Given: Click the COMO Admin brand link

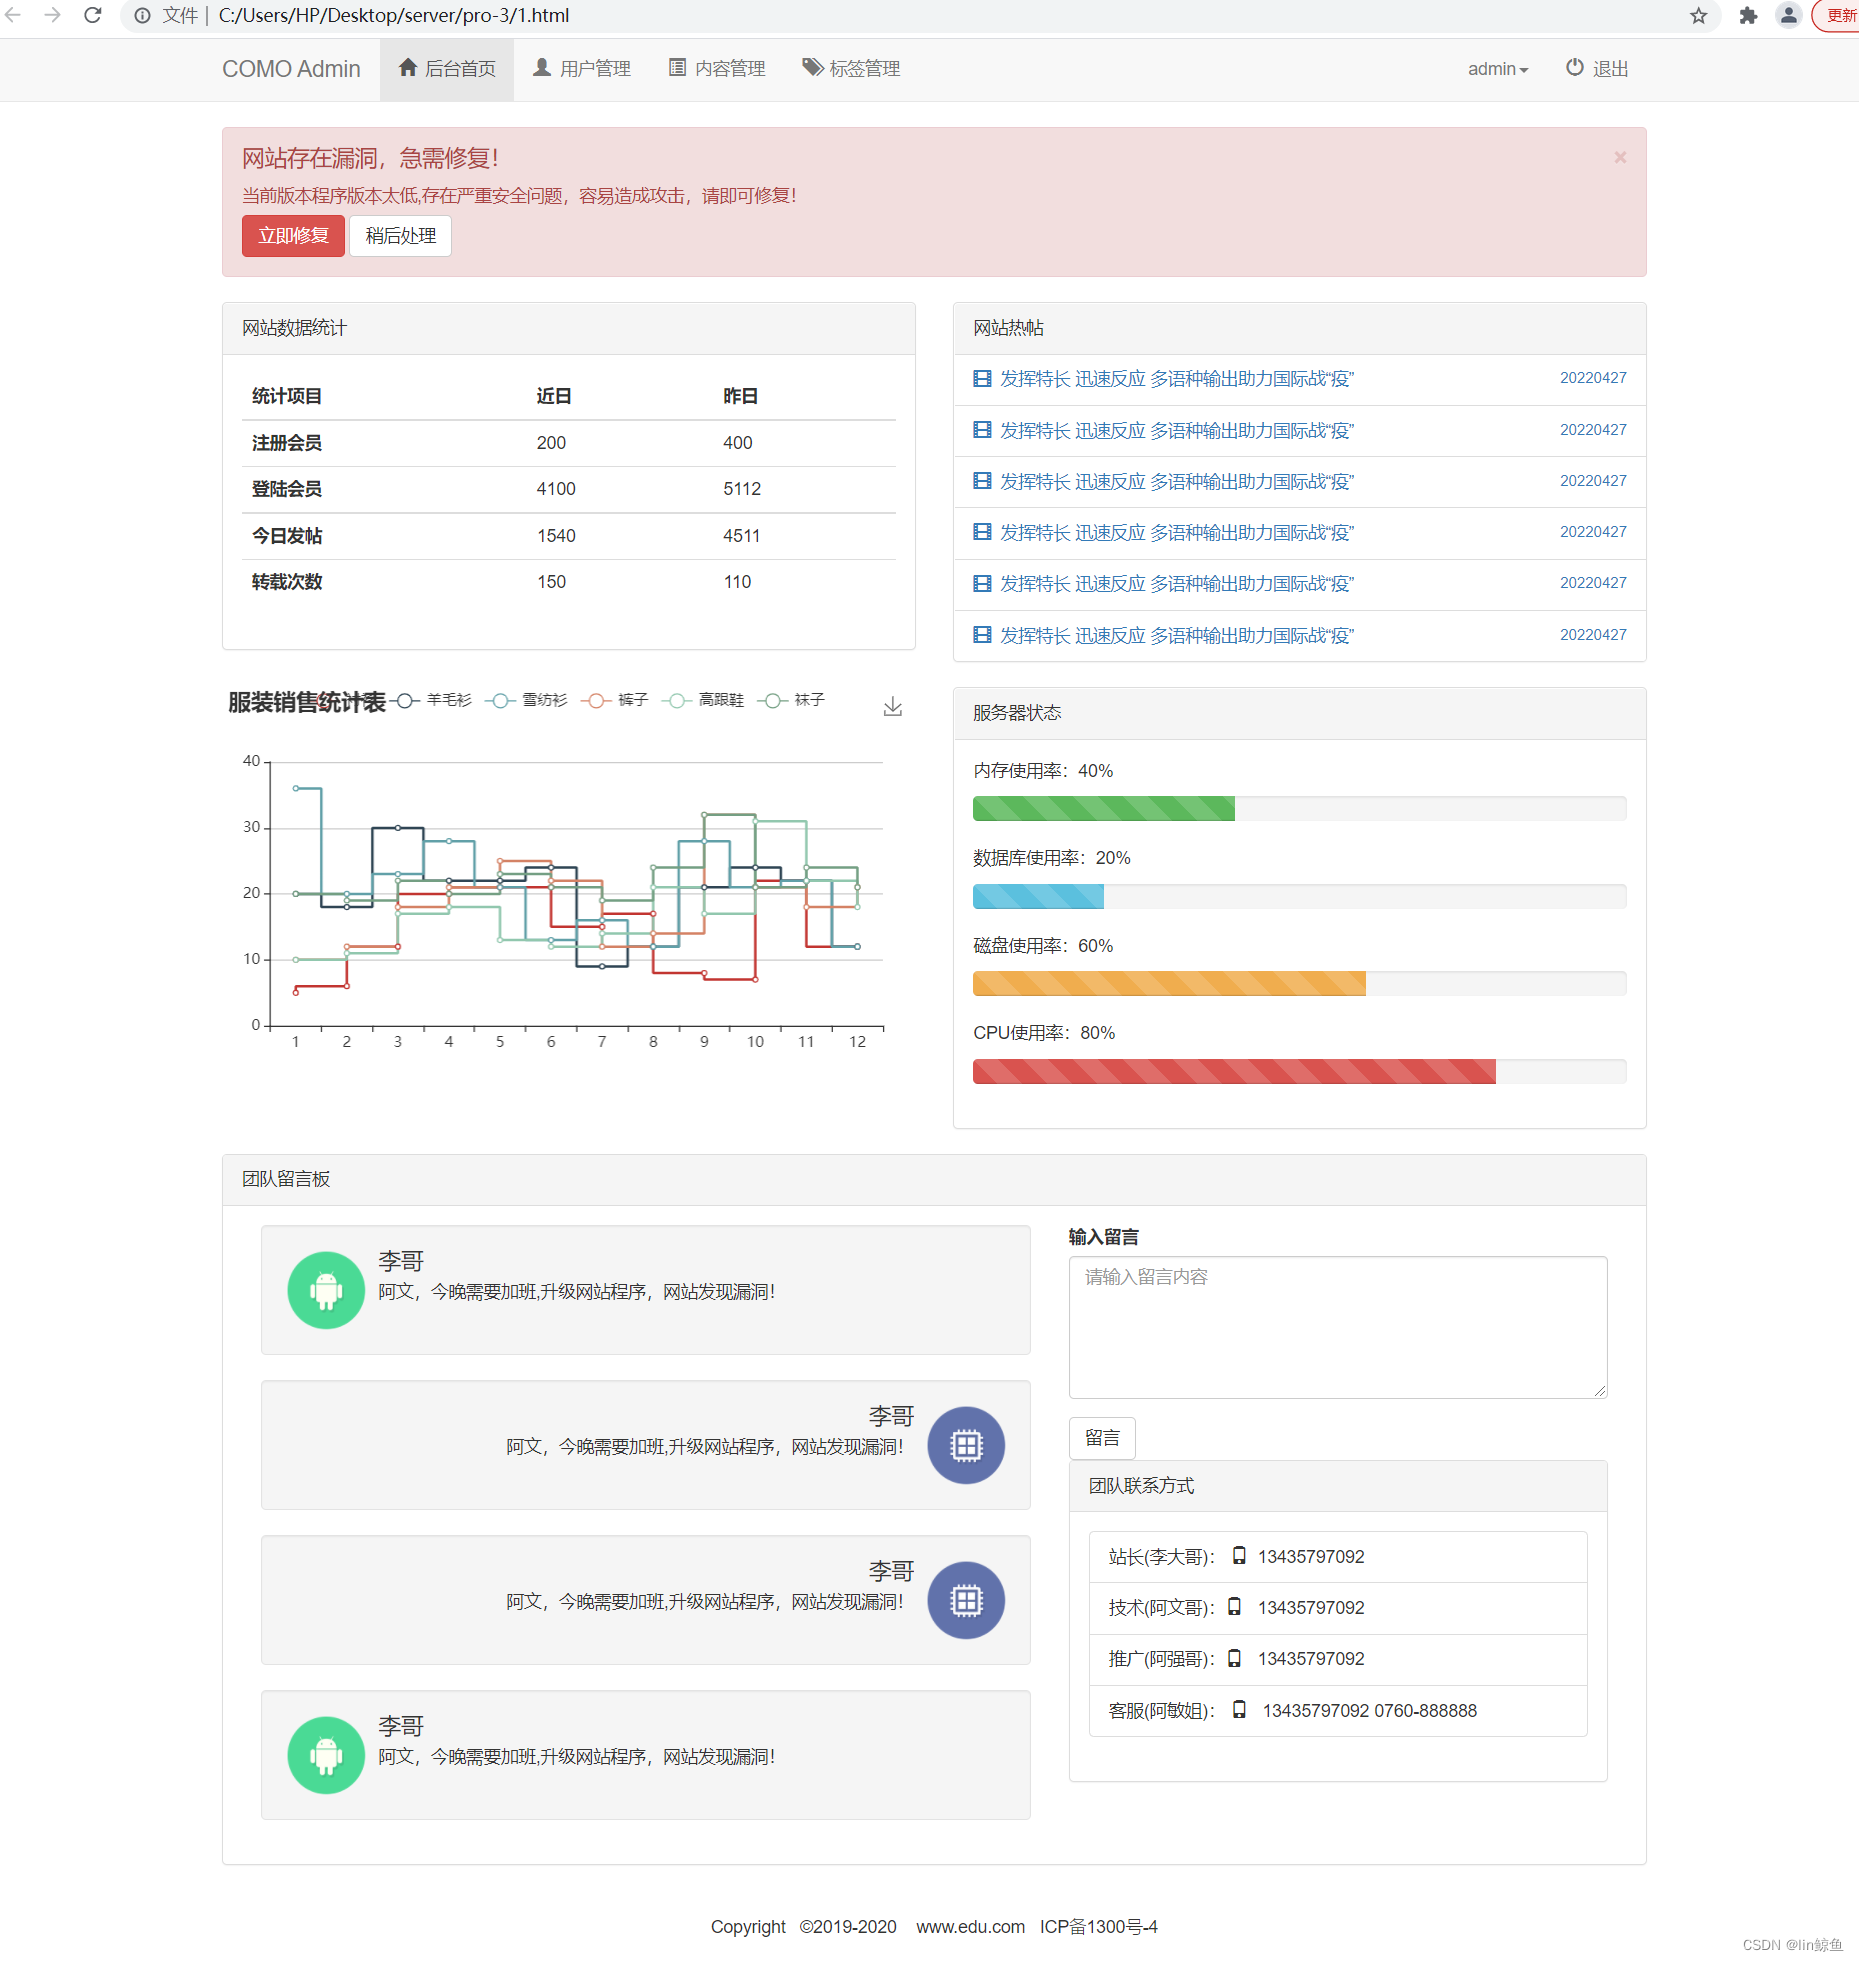Looking at the screenshot, I should point(291,69).
